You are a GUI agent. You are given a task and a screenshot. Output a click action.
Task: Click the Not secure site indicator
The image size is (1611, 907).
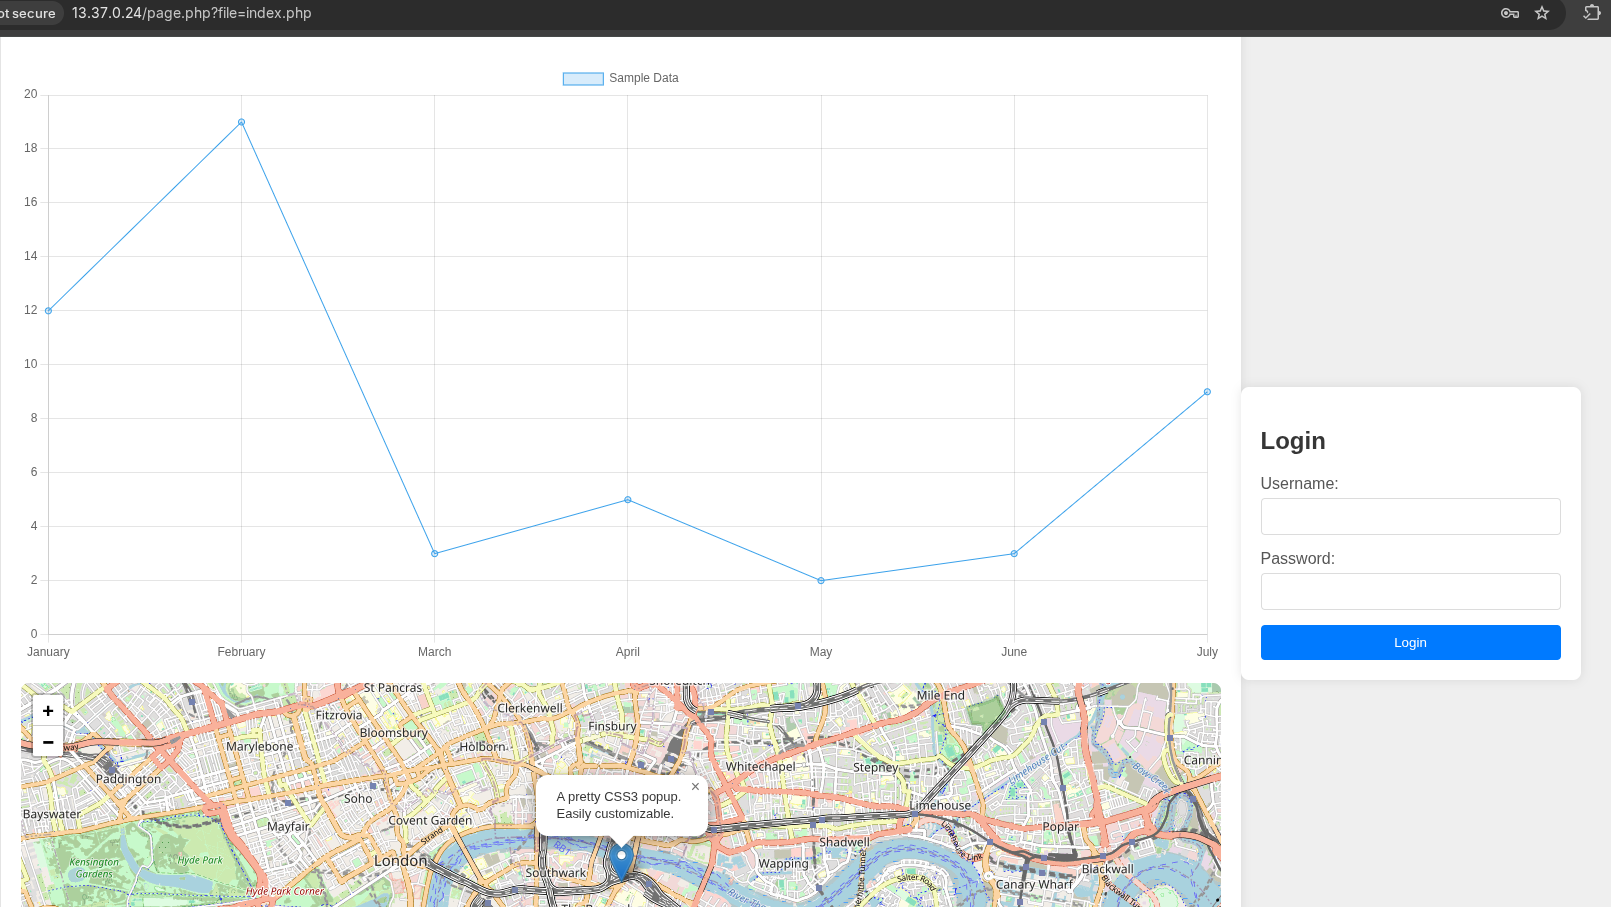coord(29,13)
